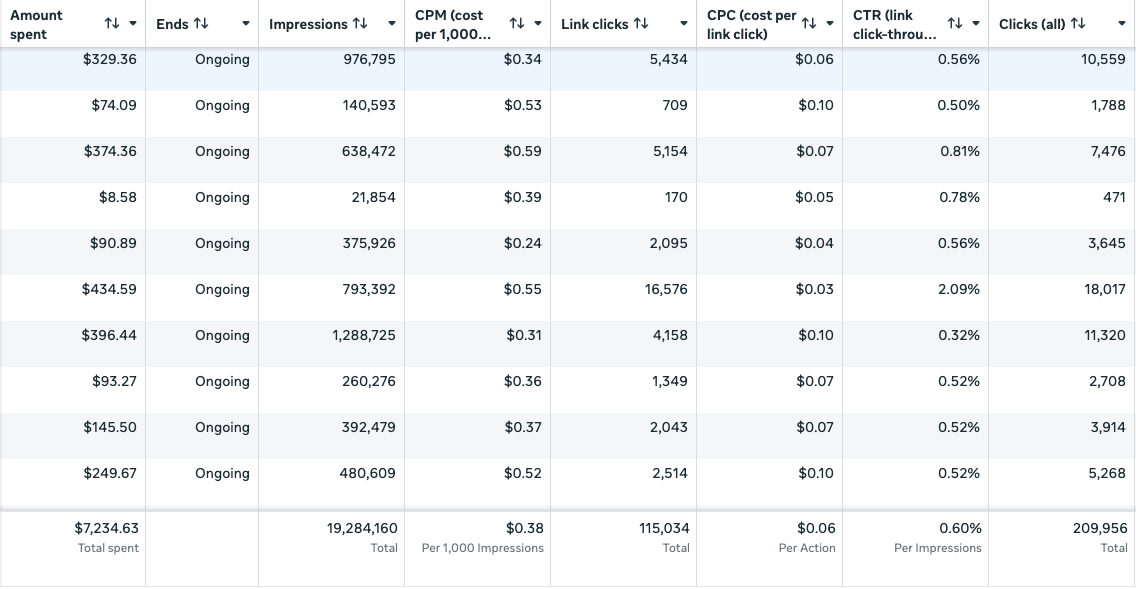This screenshot has height=589, width=1136.
Task: Click total impressions 19,284,160
Action: [362, 528]
